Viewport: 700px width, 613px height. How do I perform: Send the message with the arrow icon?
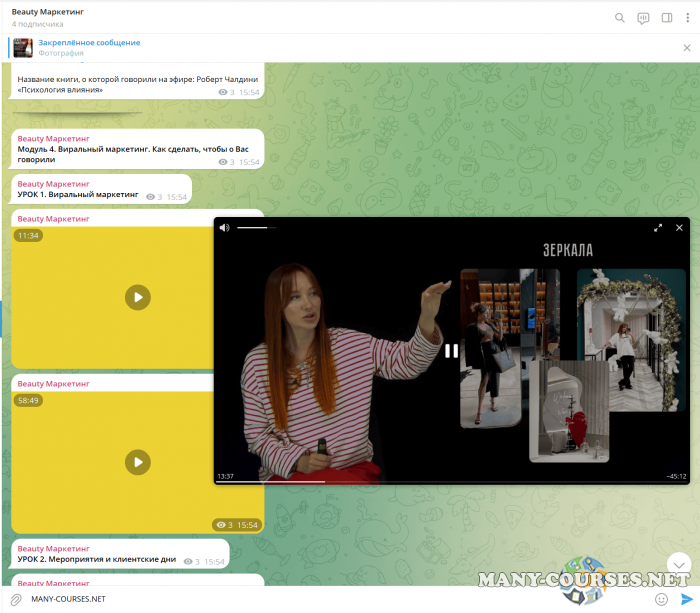tap(686, 599)
